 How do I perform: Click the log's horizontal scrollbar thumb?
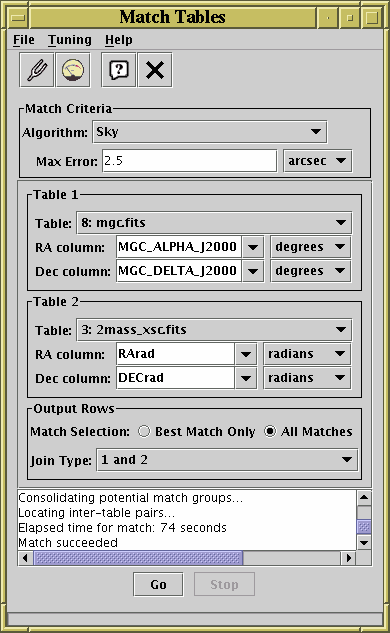[138, 558]
